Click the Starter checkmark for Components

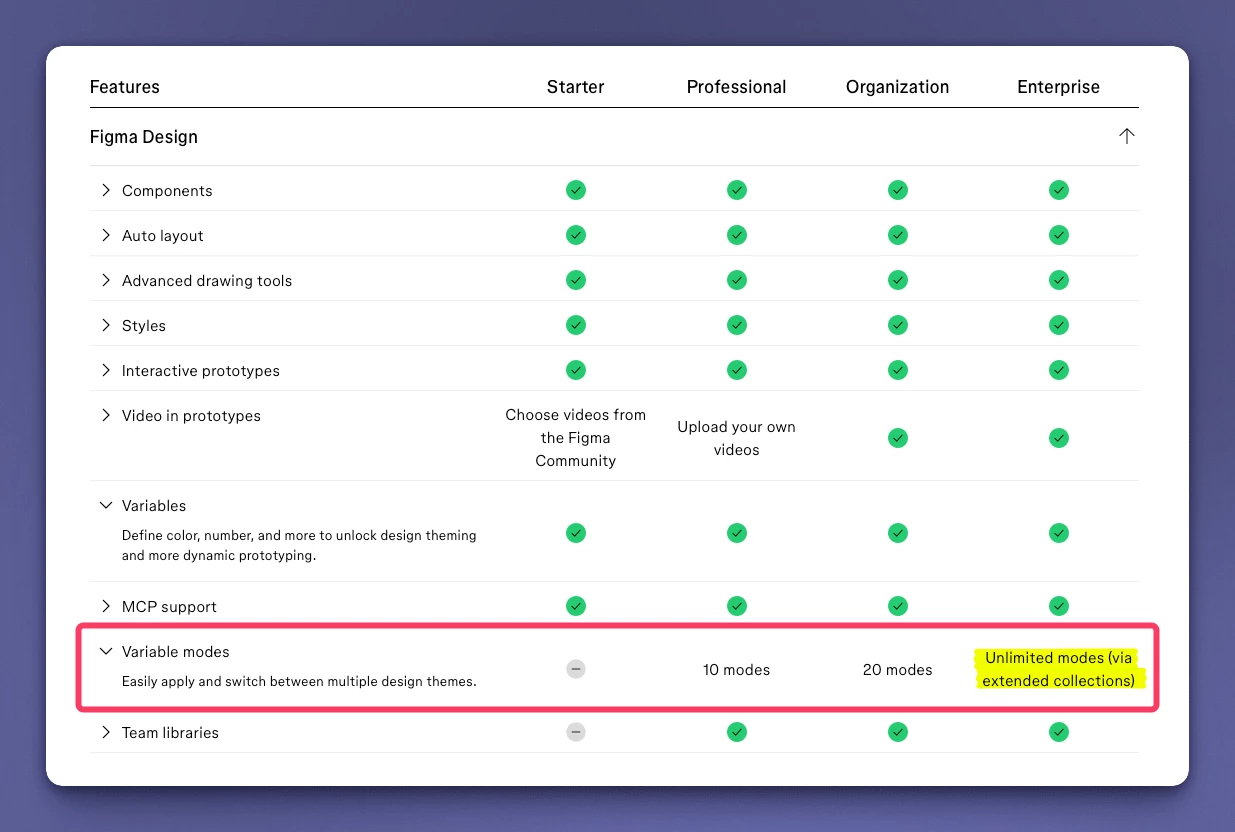tap(576, 190)
